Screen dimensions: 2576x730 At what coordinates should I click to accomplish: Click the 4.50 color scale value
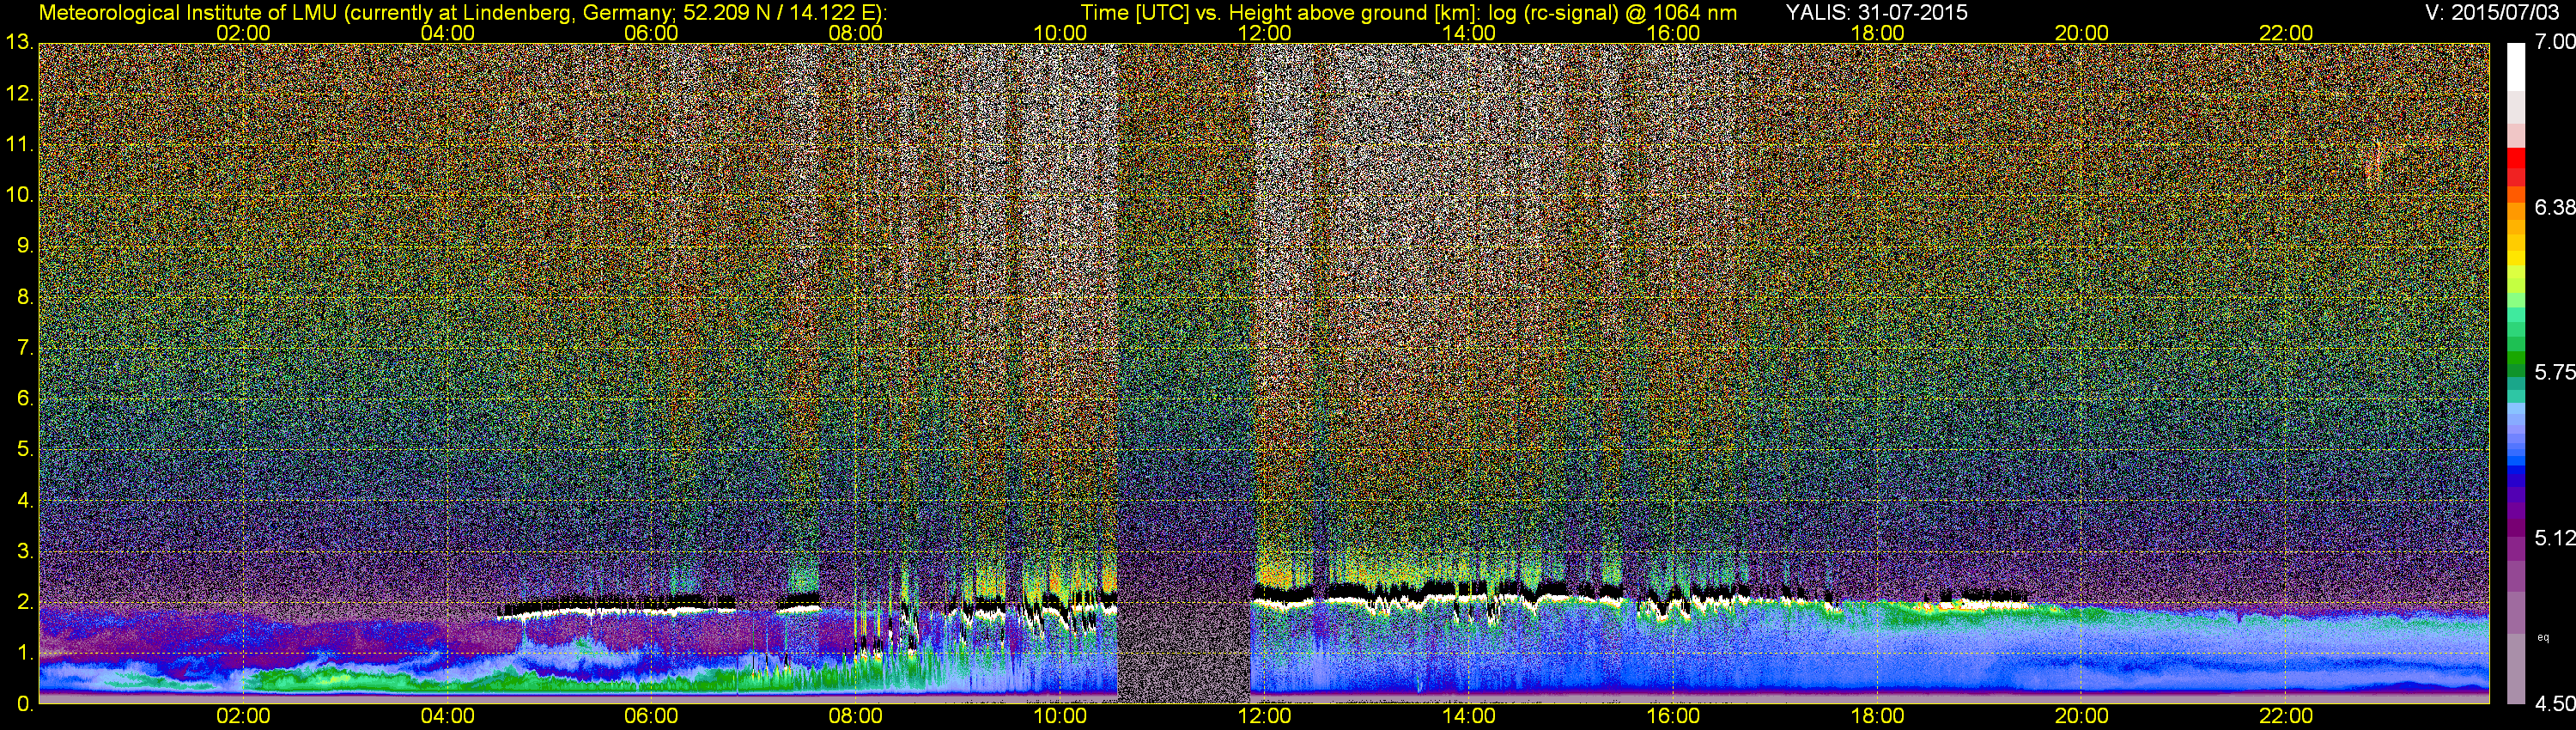pyautogui.click(x=2554, y=703)
